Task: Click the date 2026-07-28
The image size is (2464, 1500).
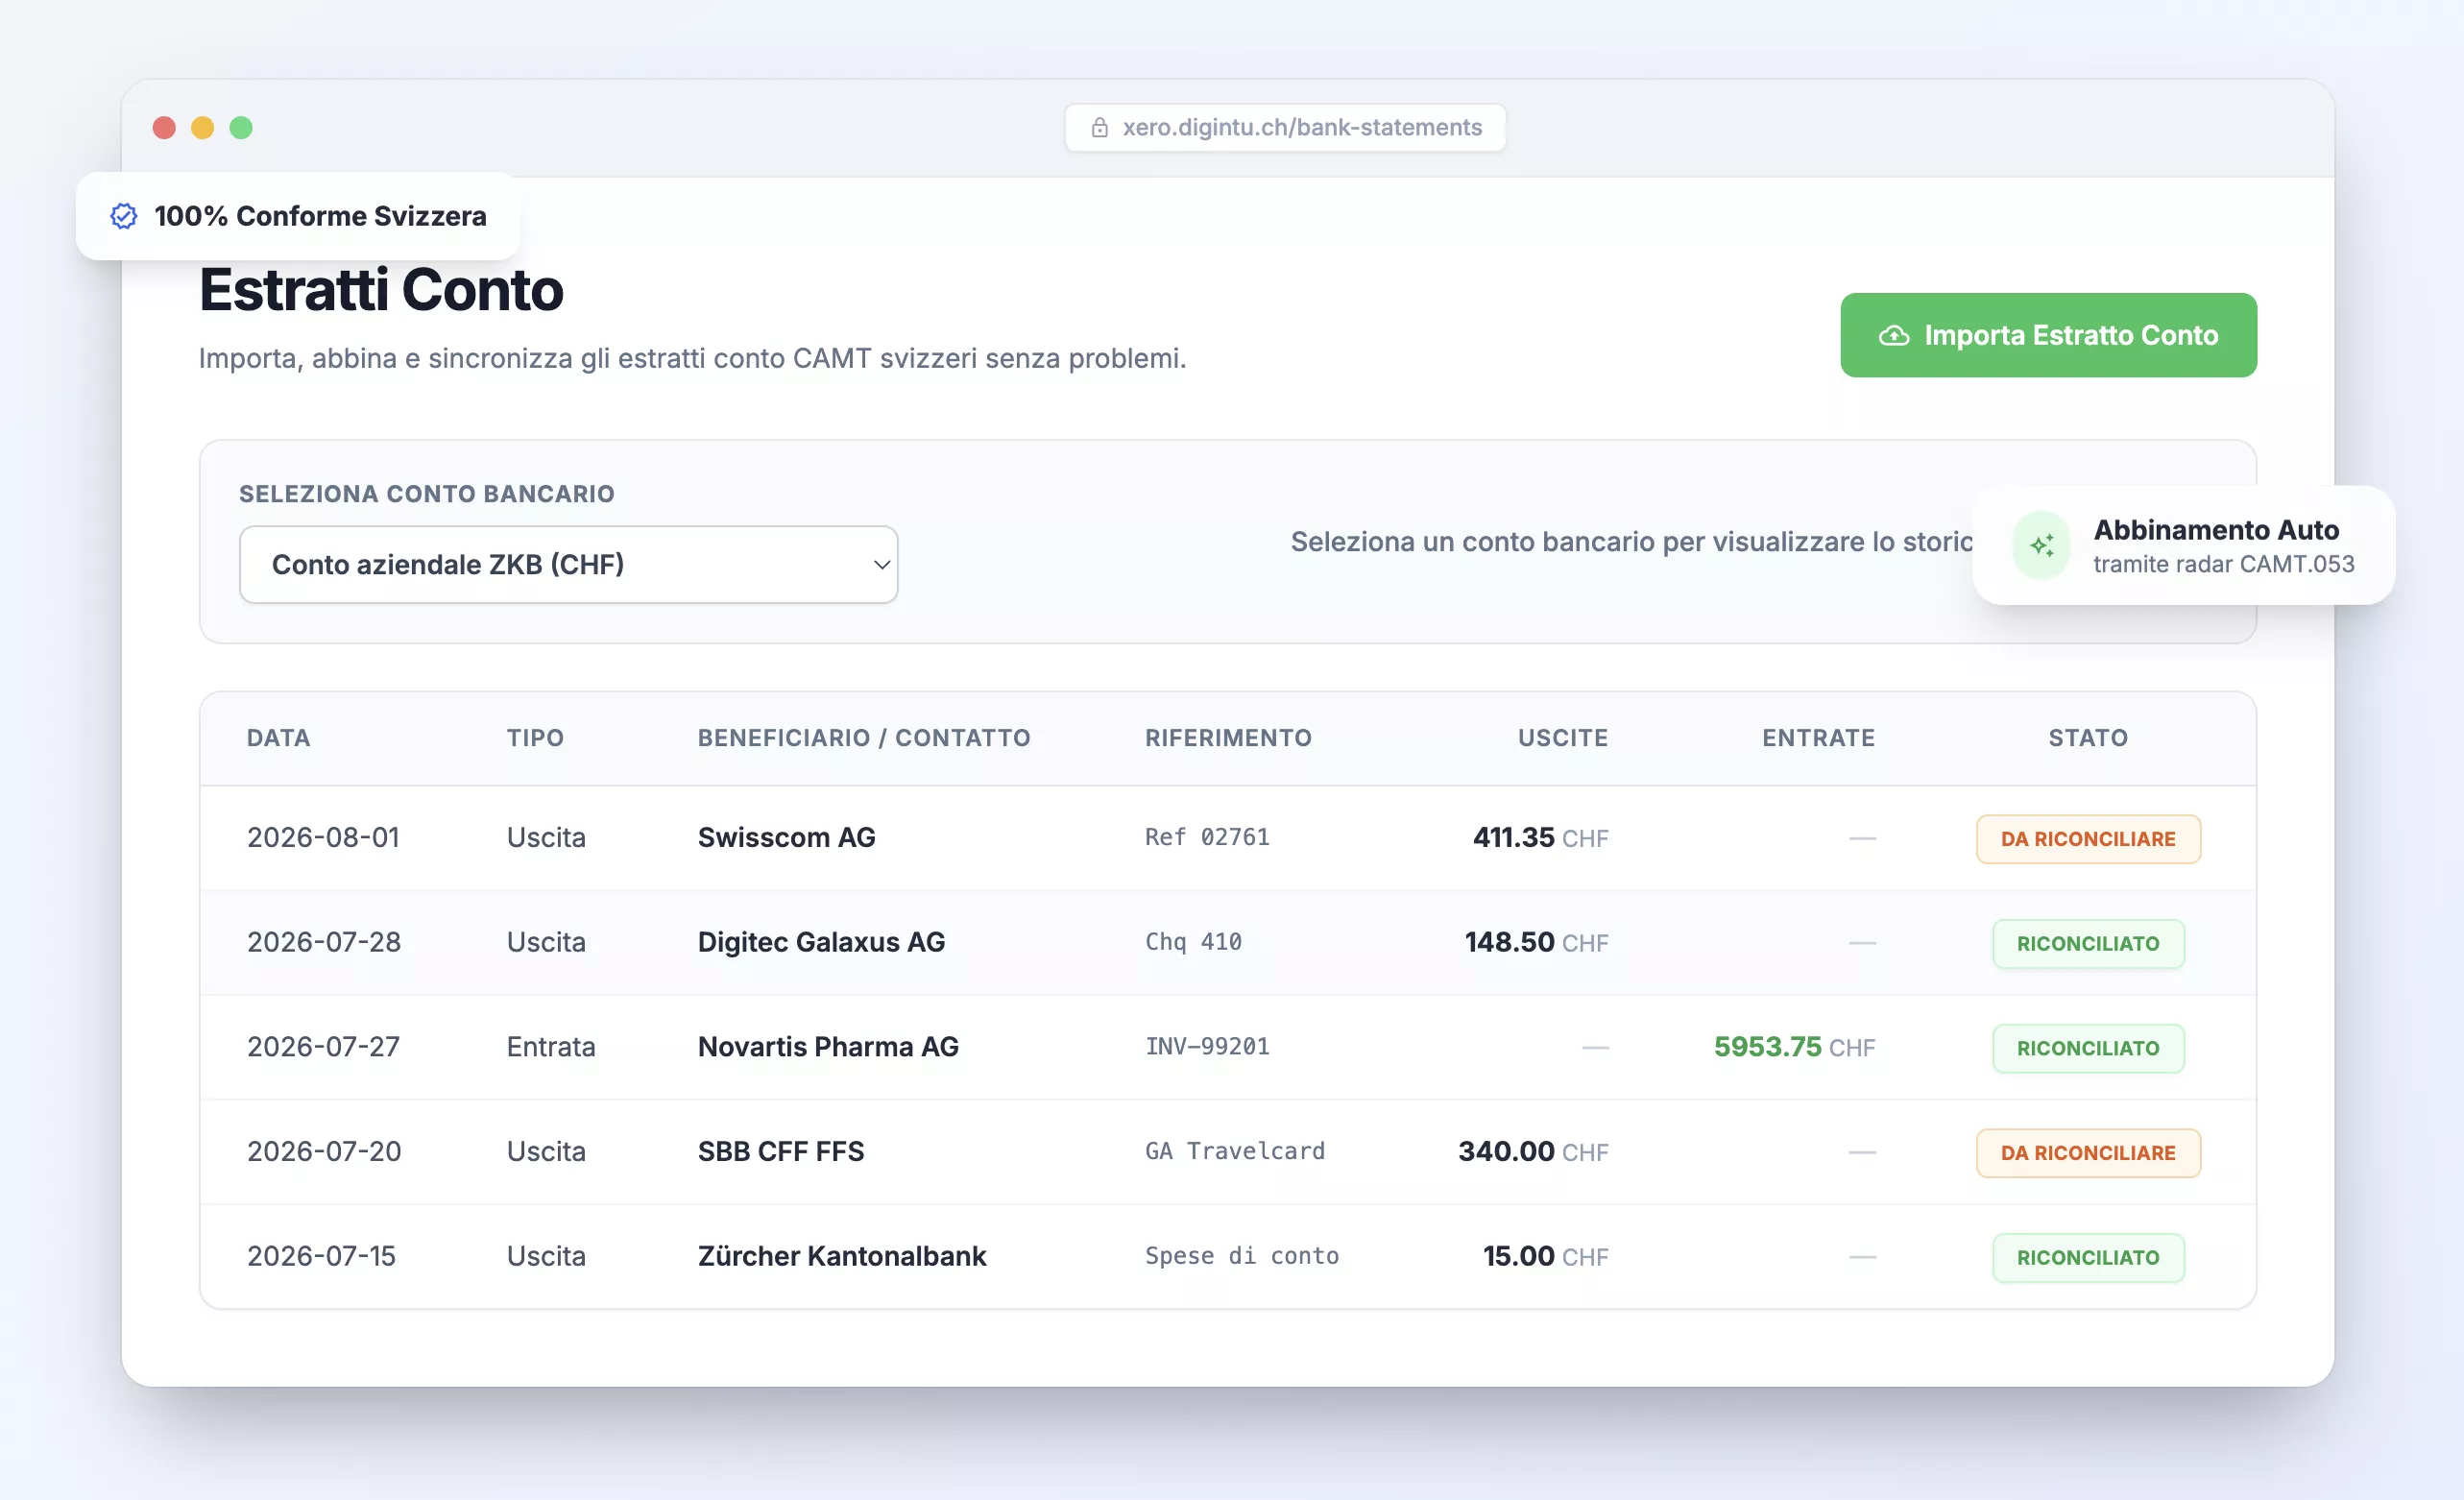Action: [324, 942]
